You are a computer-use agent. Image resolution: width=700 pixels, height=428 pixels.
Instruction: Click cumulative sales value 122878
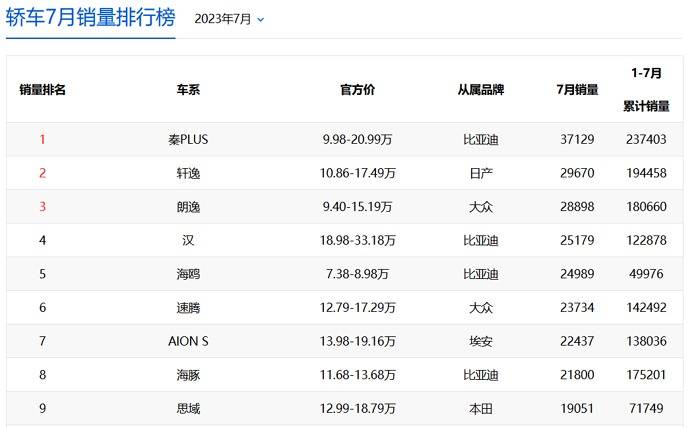tap(646, 241)
